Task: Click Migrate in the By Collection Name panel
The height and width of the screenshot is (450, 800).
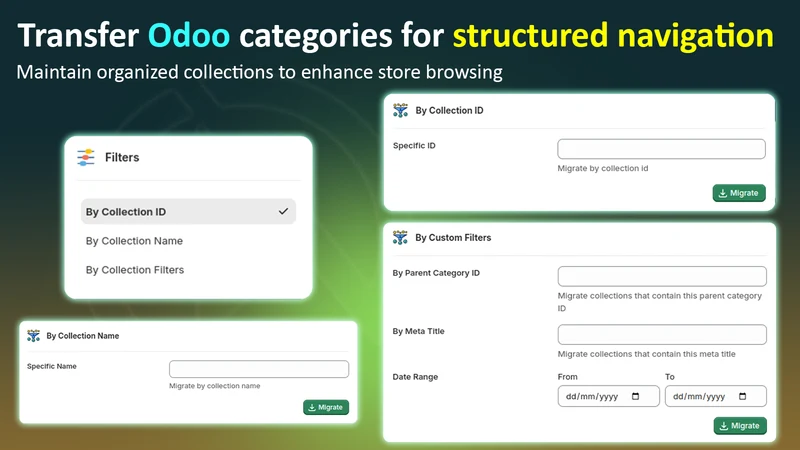Action: 326,407
